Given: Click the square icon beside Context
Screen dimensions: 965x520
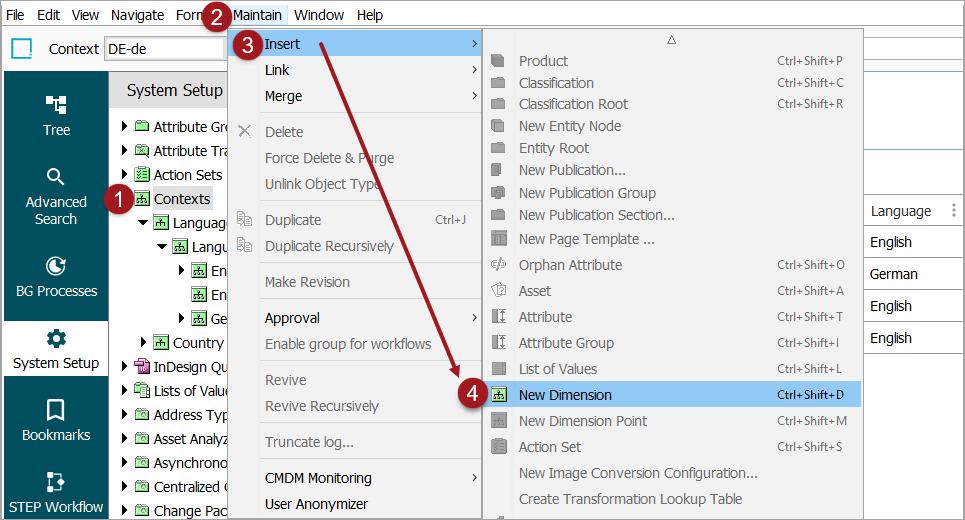Looking at the screenshot, I should (x=22, y=49).
